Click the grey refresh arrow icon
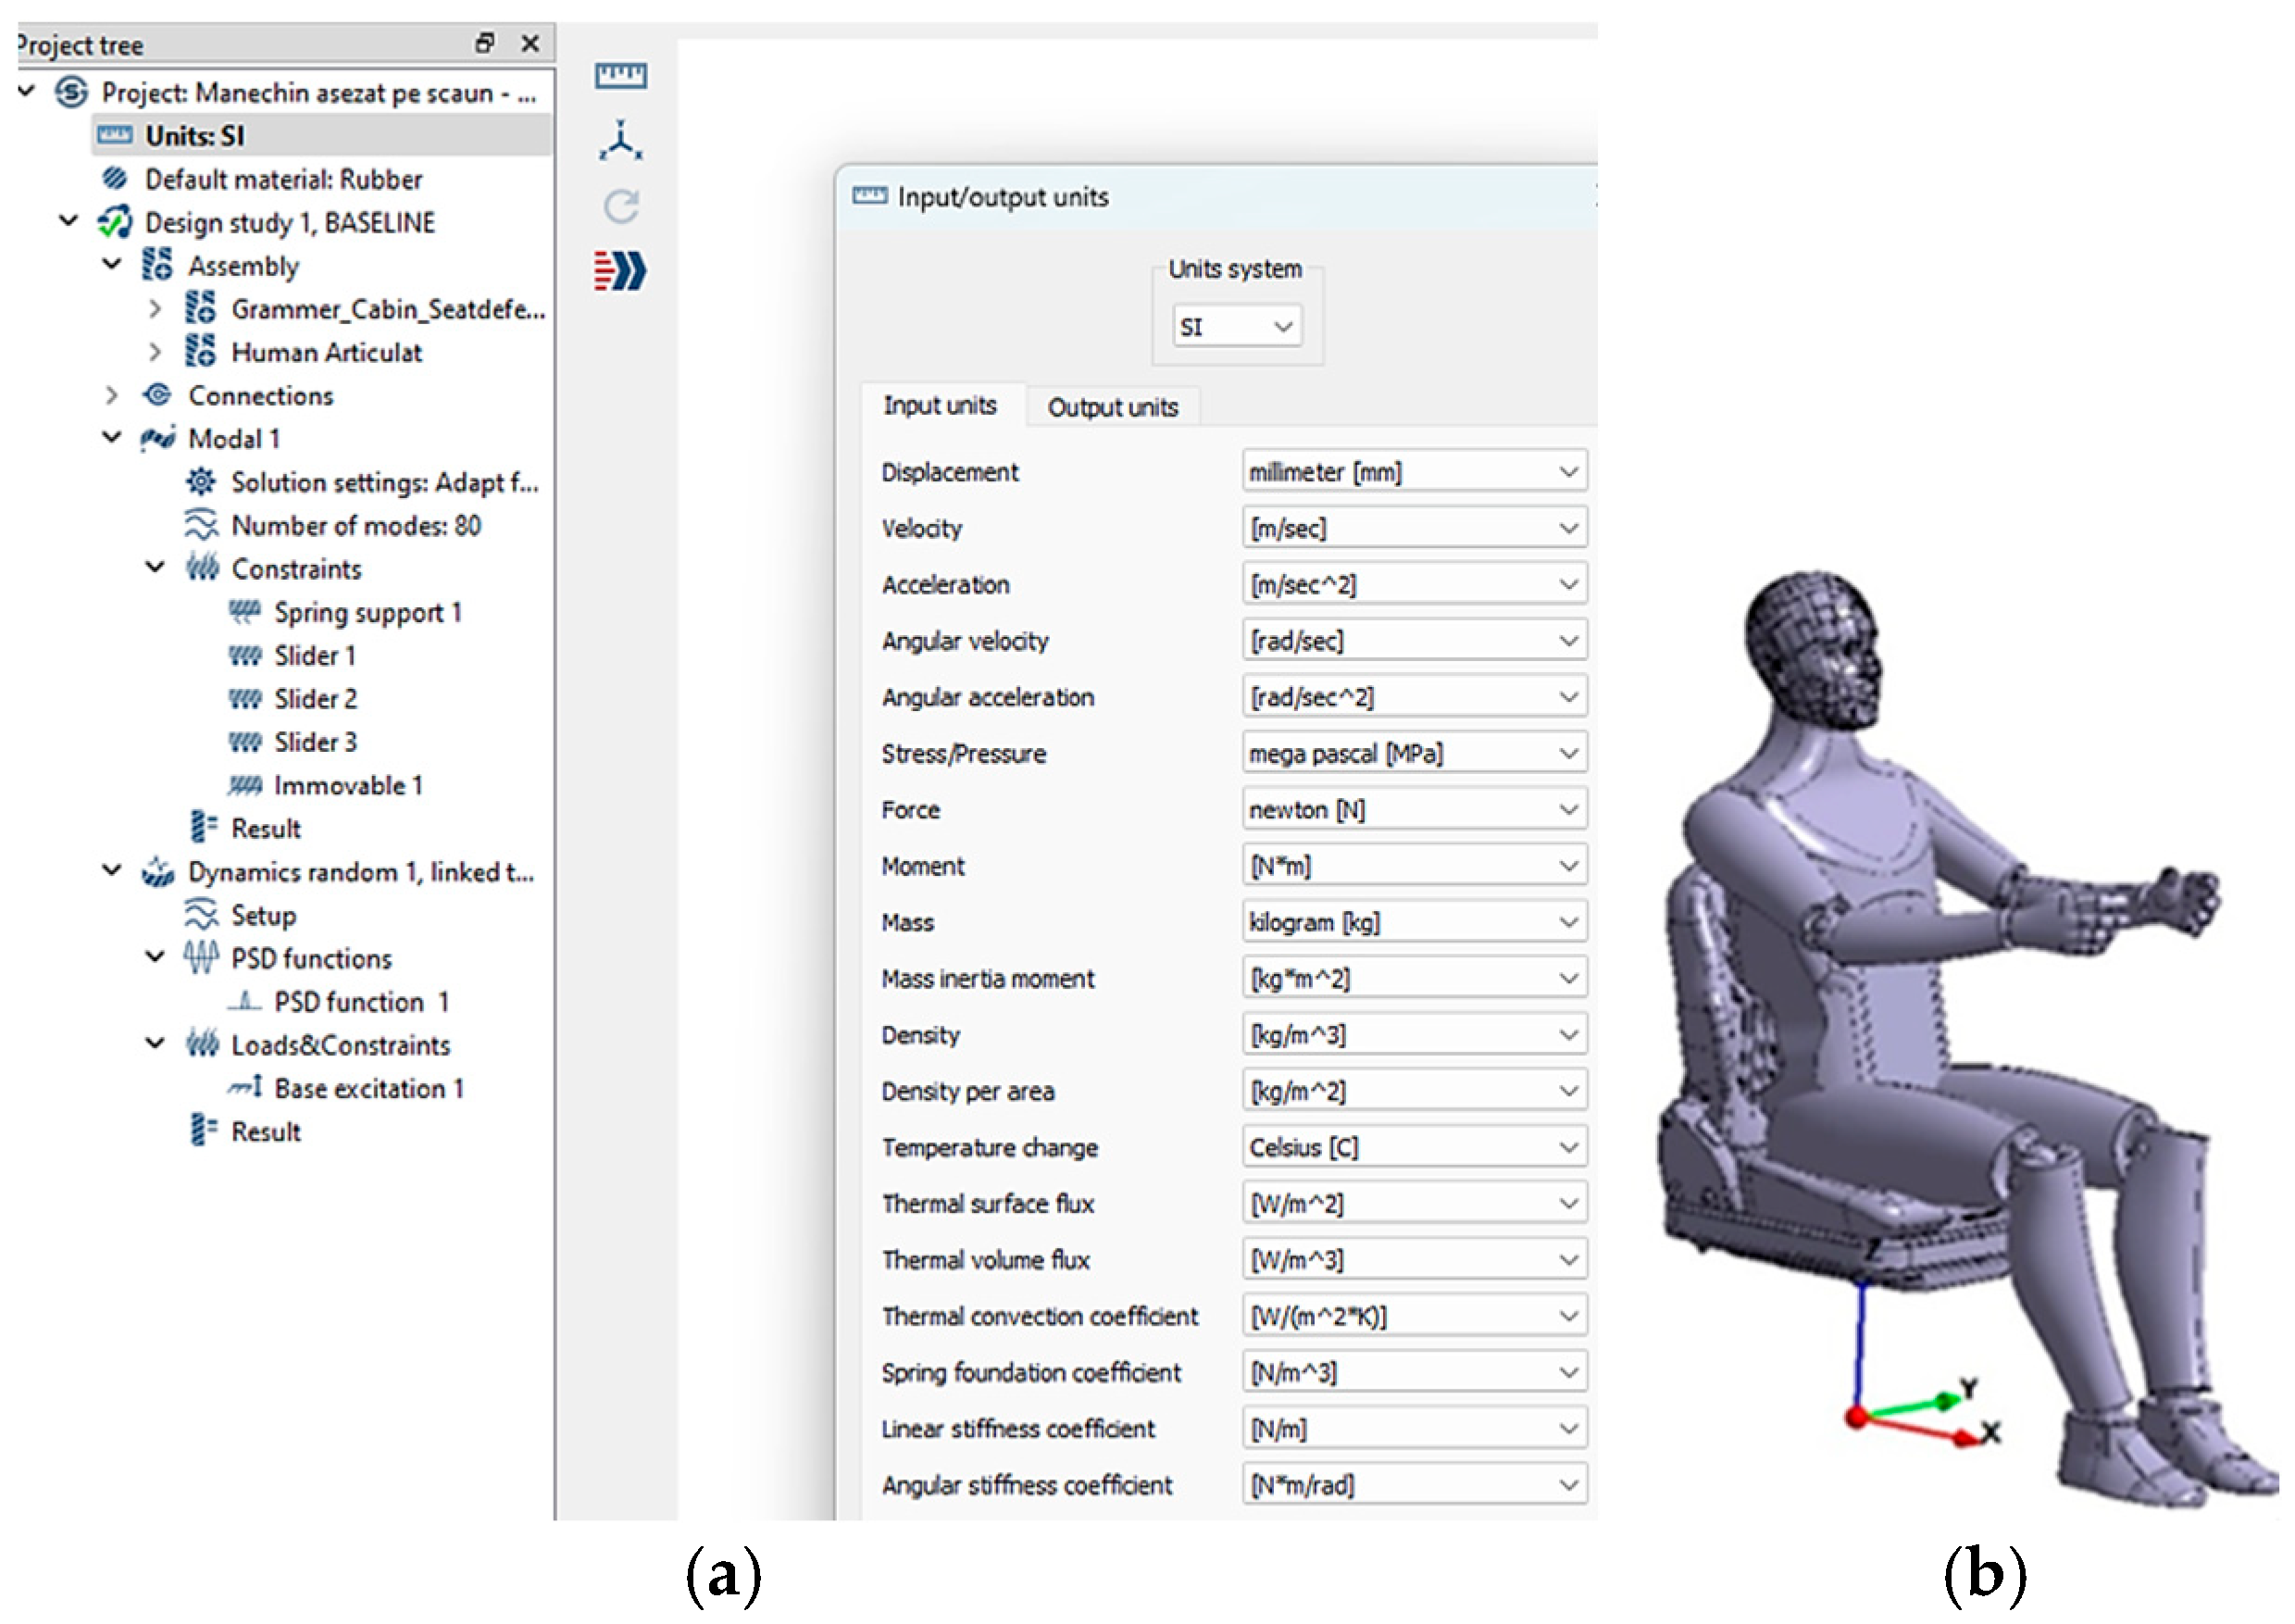The height and width of the screenshot is (1624, 2295). (x=620, y=206)
